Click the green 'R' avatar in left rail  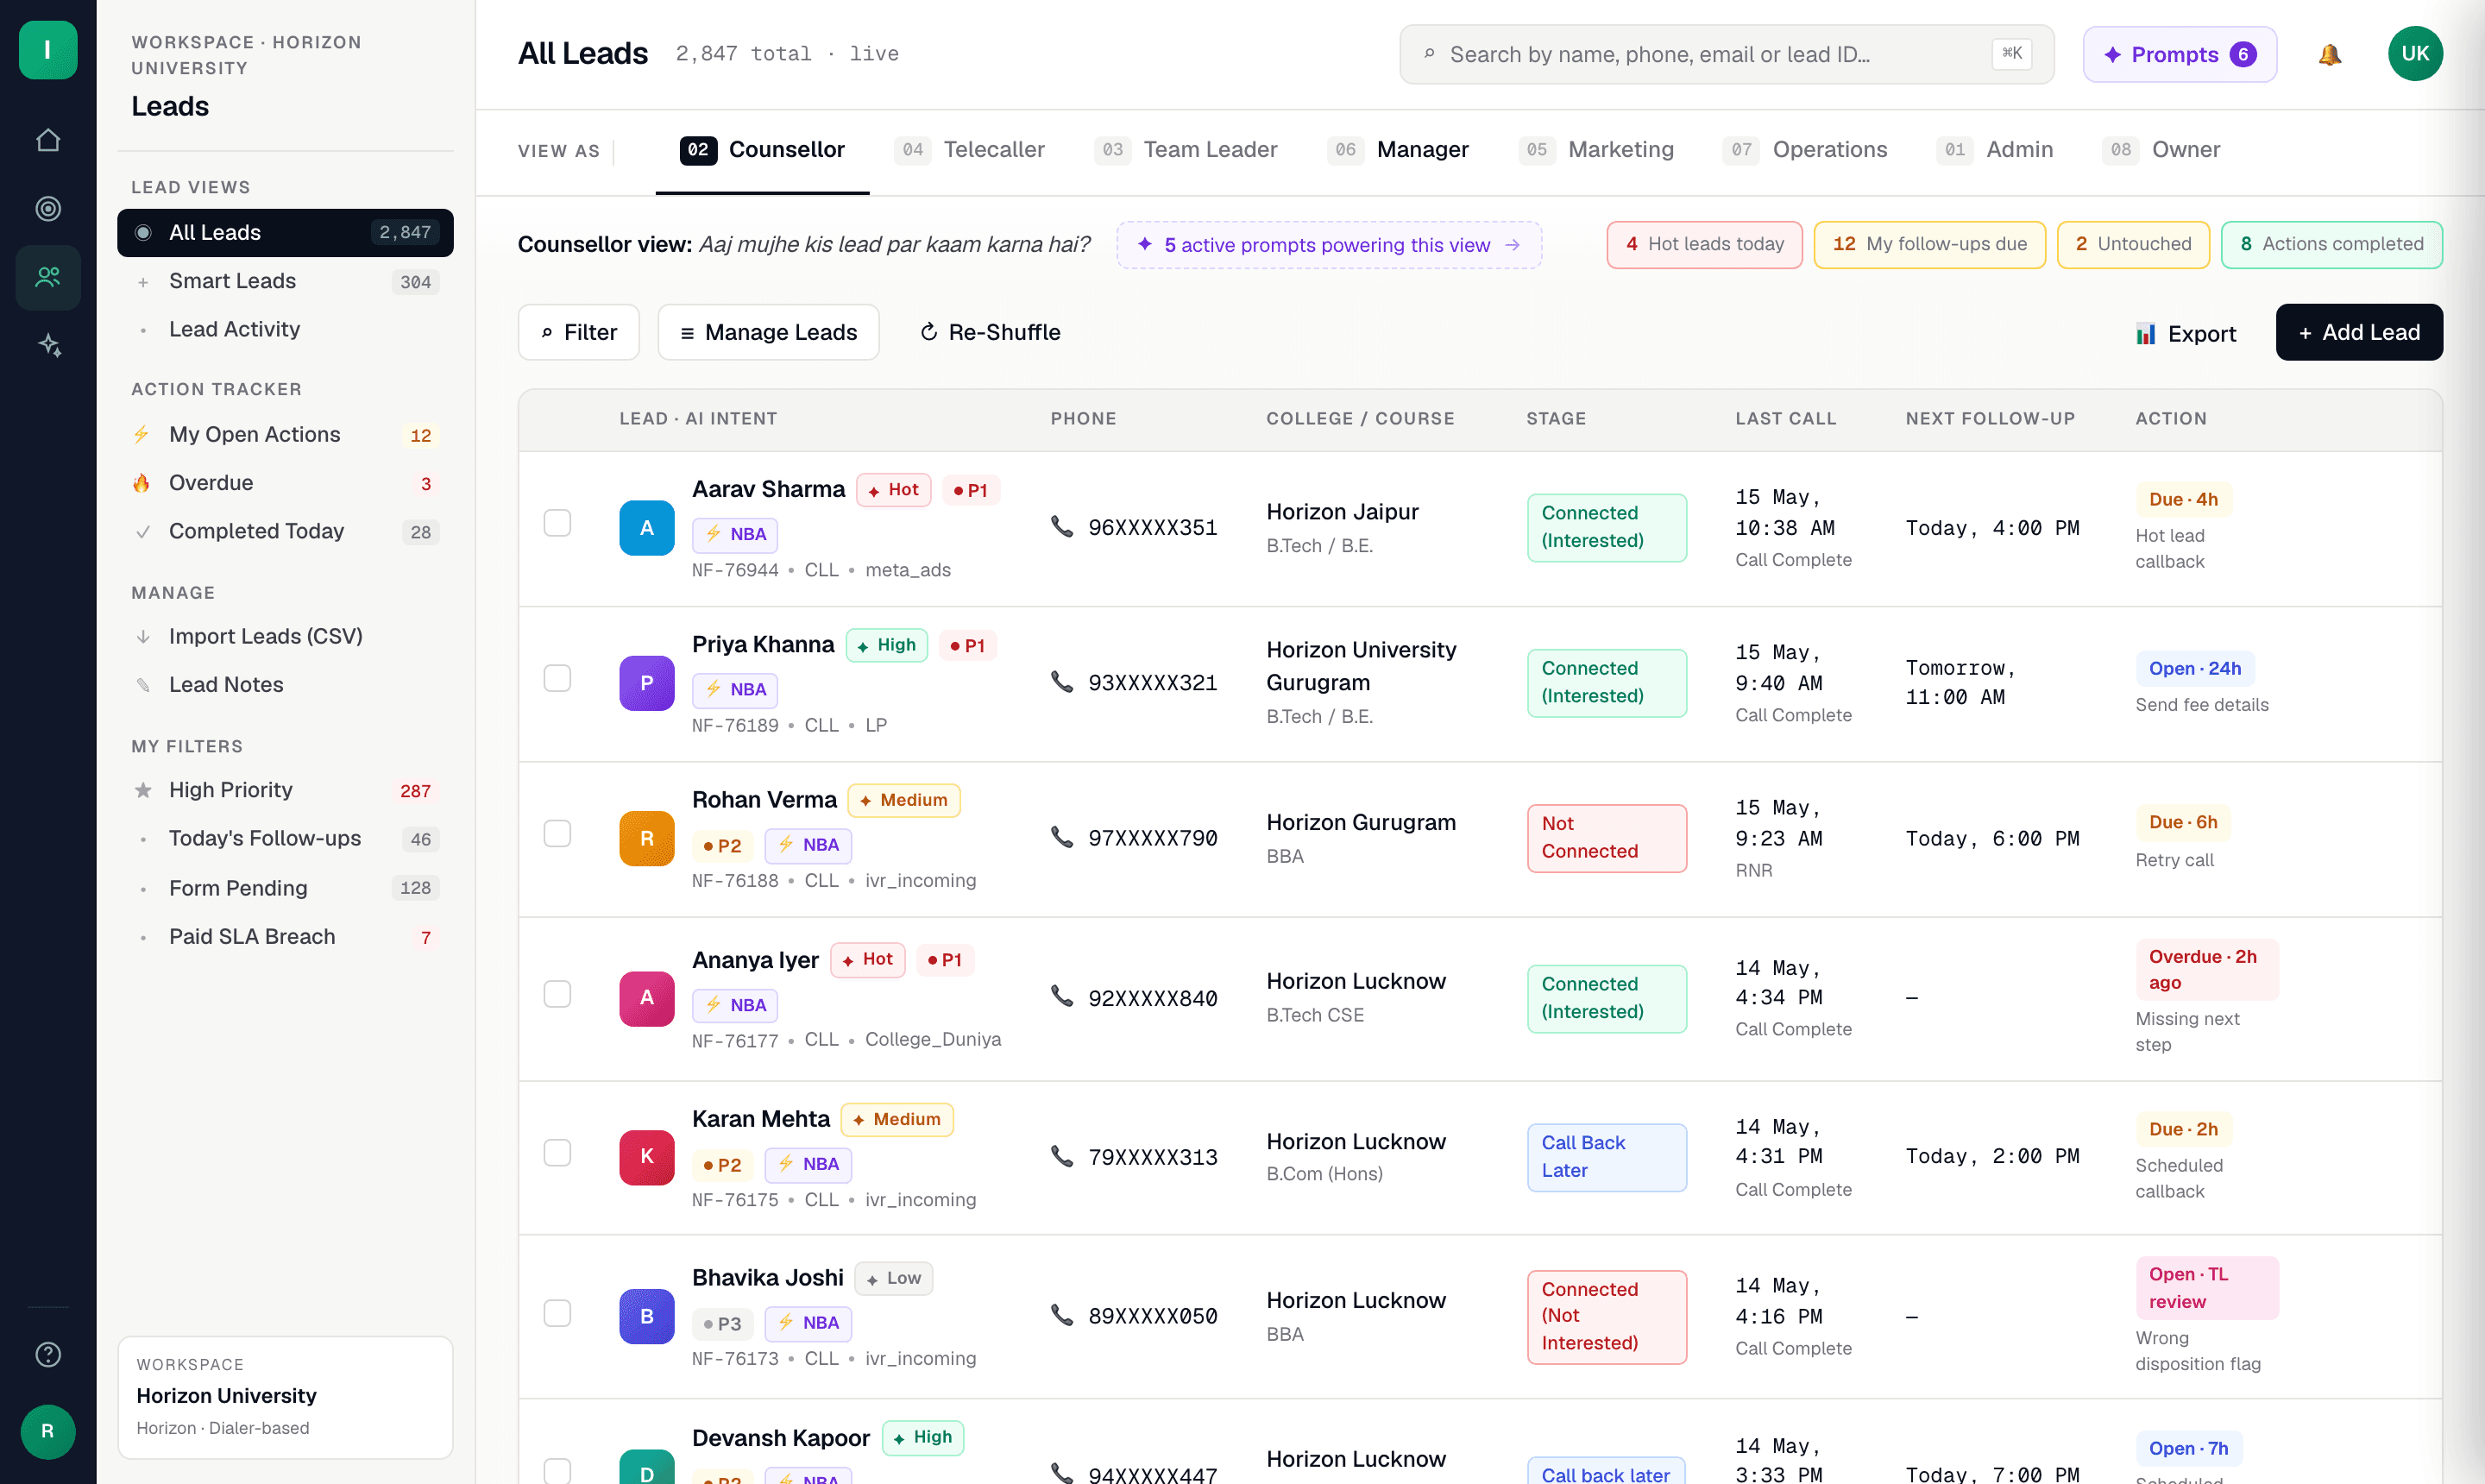(x=48, y=1431)
